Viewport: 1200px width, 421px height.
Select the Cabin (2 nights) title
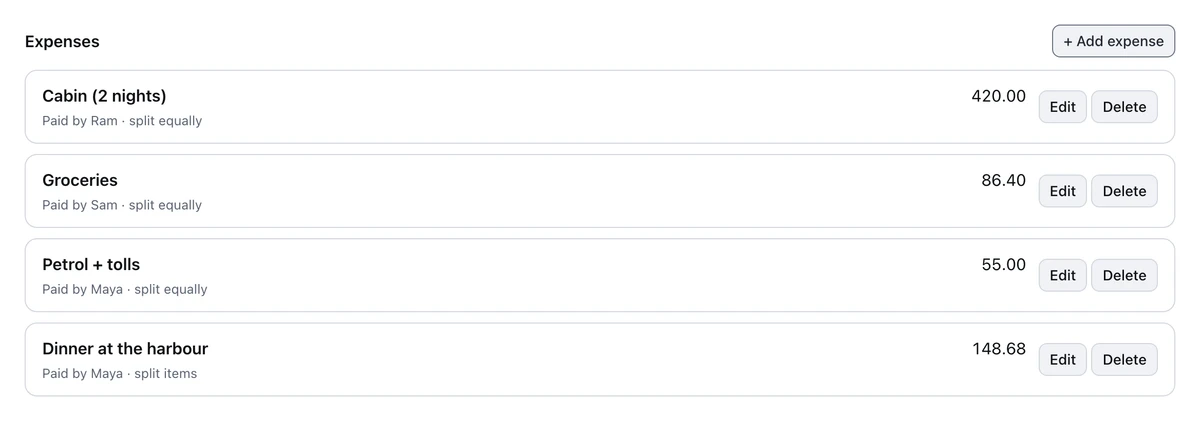104,96
